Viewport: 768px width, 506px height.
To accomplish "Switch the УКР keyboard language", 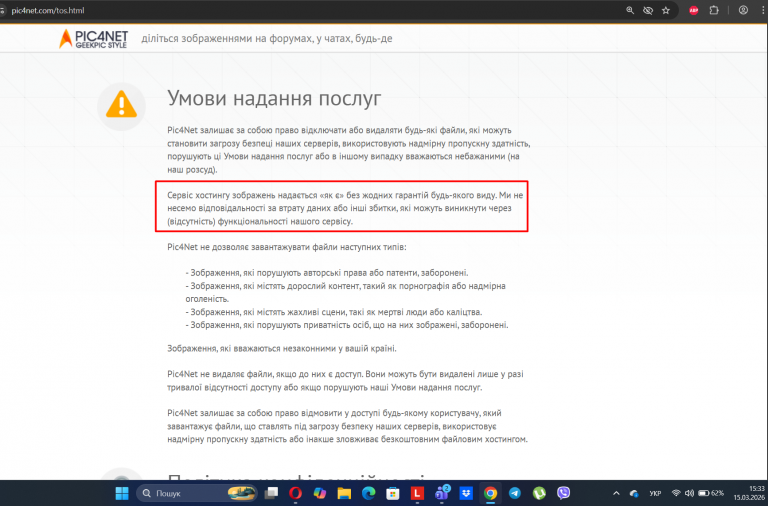I will pyautogui.click(x=655, y=493).
